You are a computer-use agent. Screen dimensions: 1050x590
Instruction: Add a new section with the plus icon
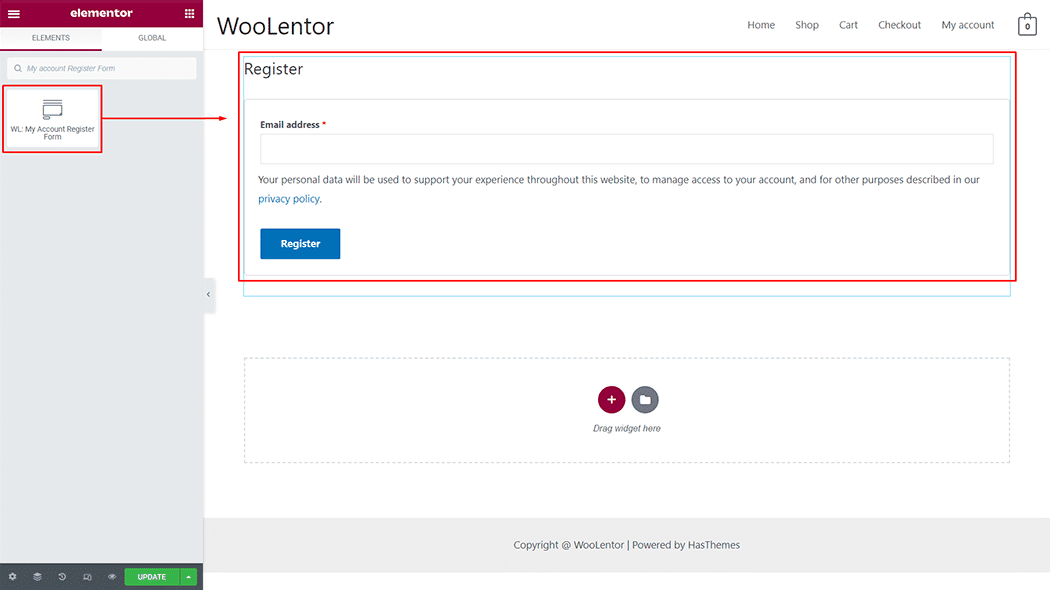coord(611,399)
